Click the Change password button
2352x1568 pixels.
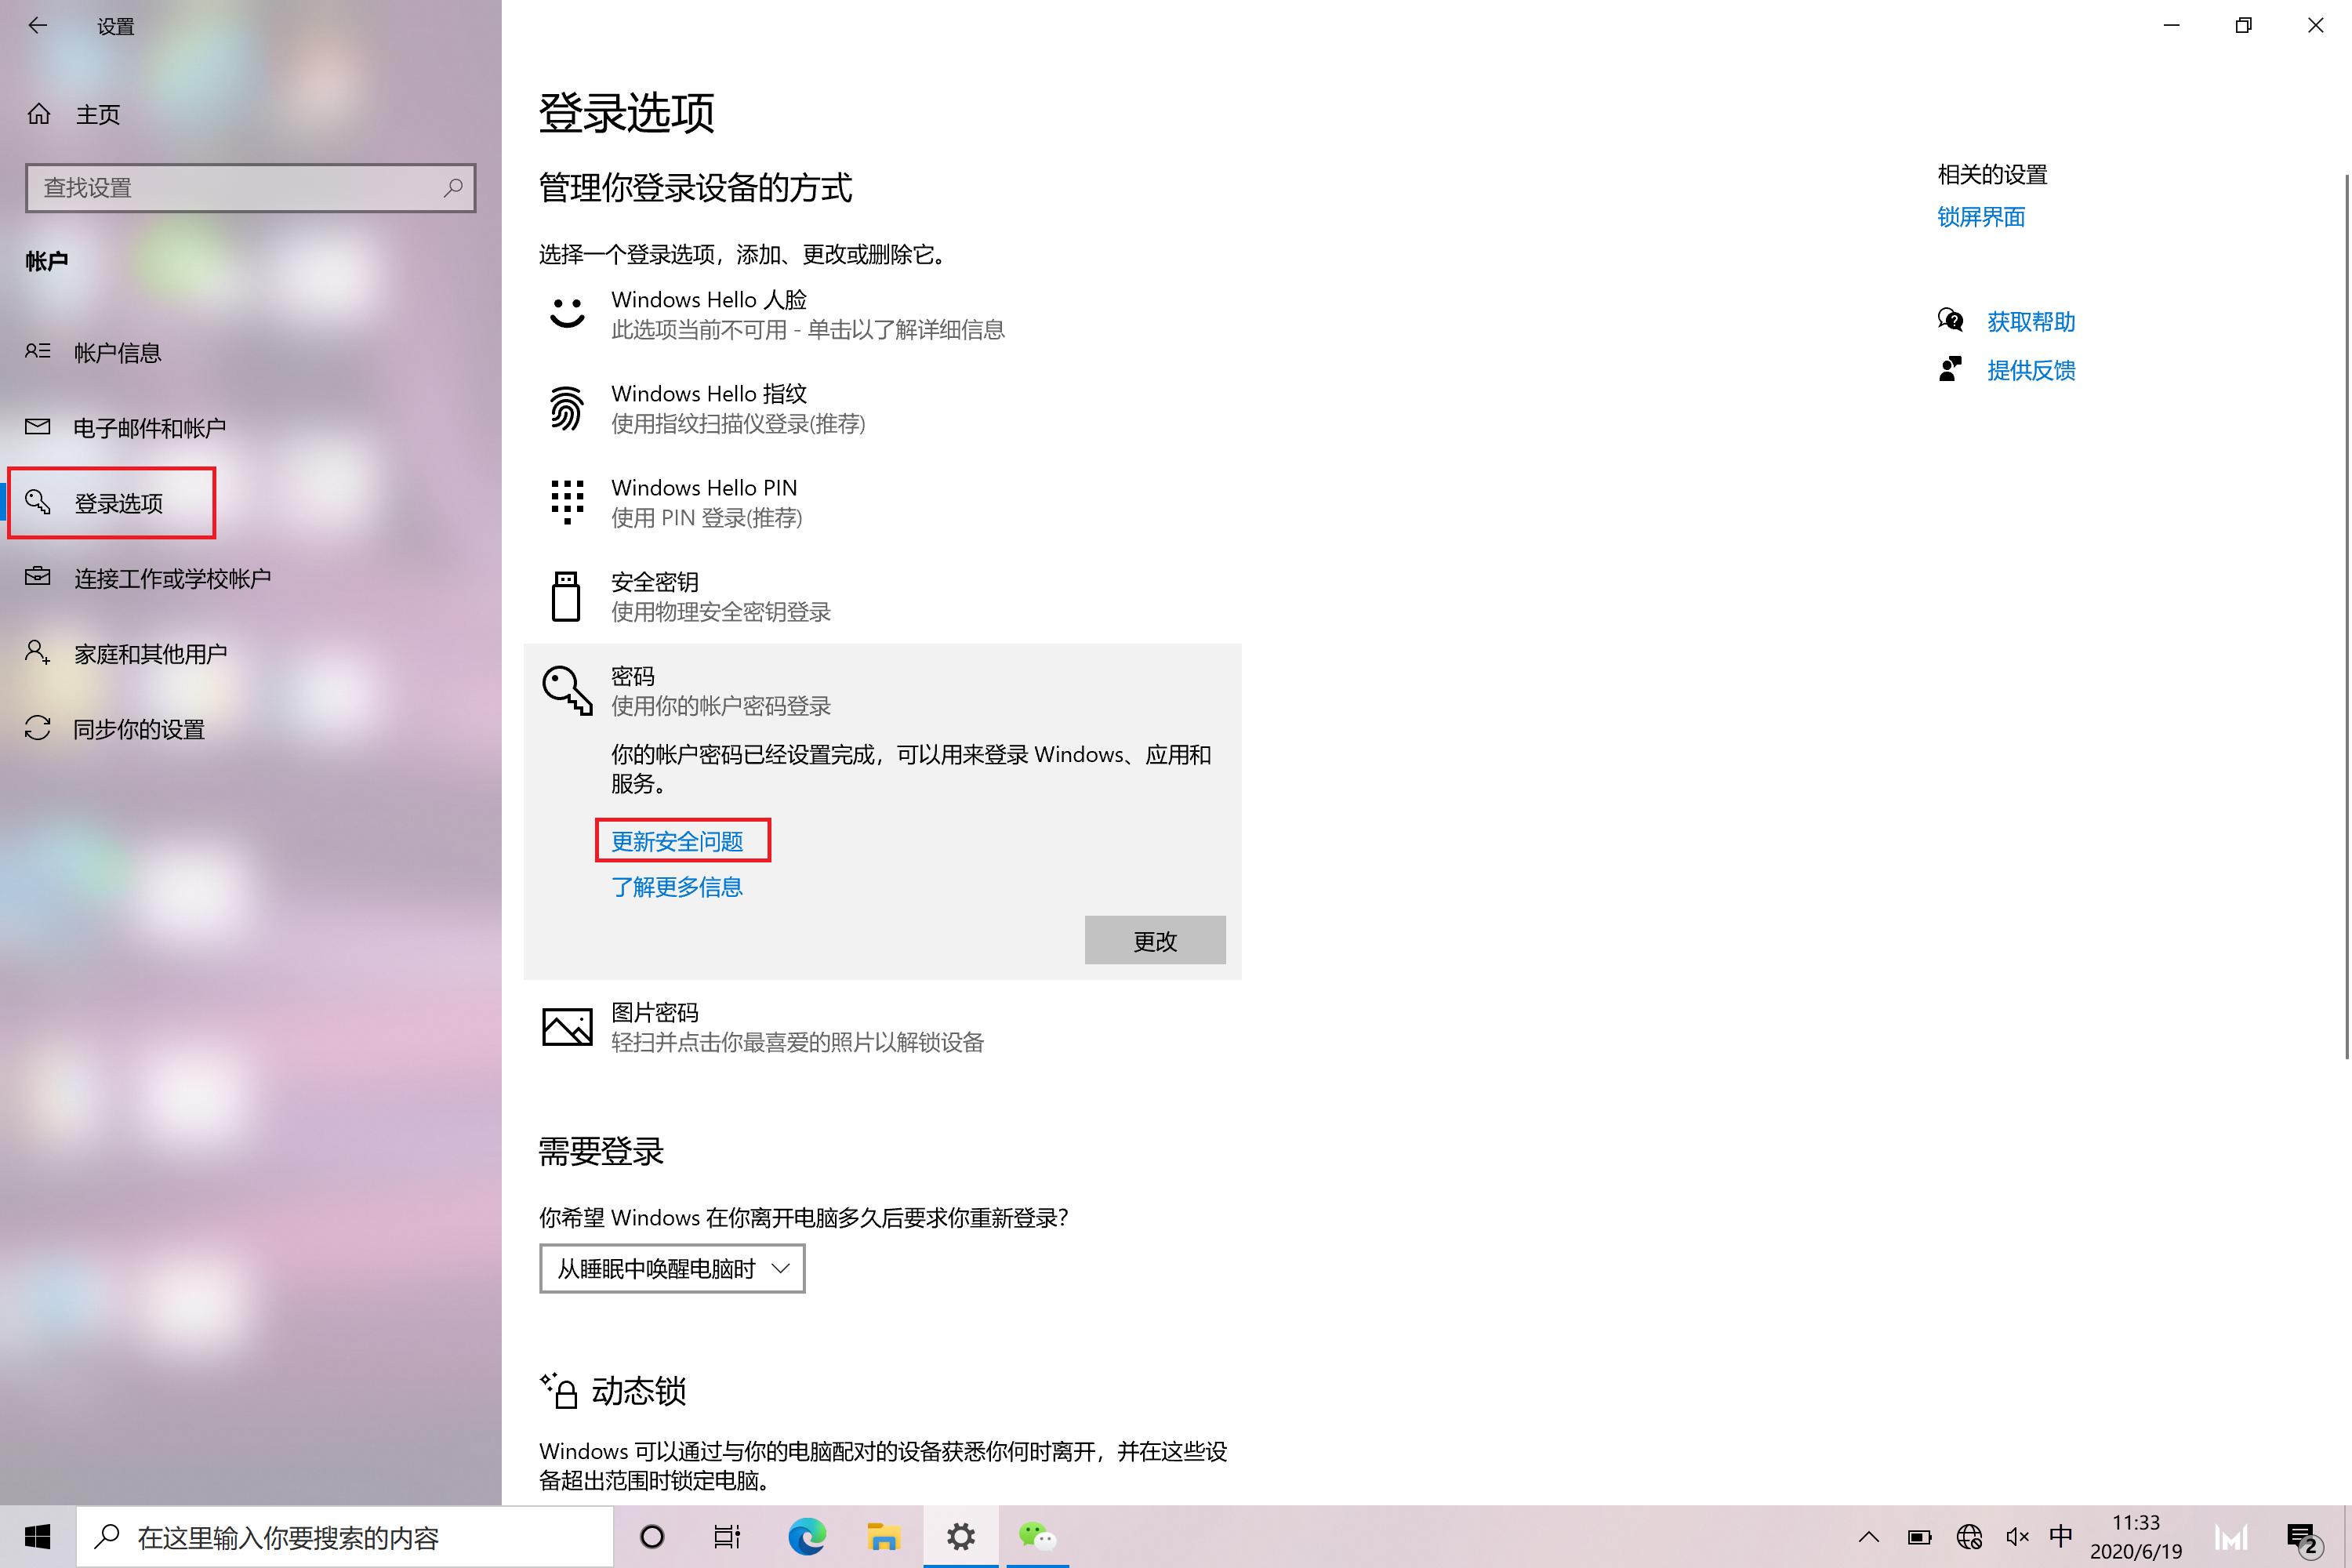tap(1154, 941)
